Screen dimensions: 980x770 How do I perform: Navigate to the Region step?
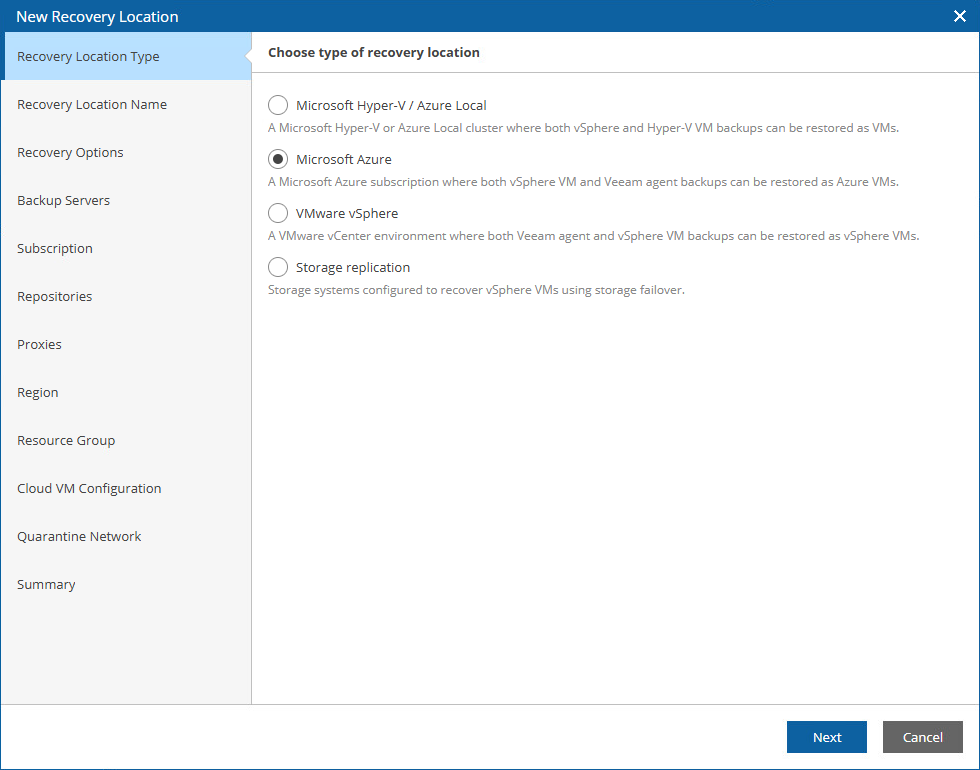(x=38, y=393)
